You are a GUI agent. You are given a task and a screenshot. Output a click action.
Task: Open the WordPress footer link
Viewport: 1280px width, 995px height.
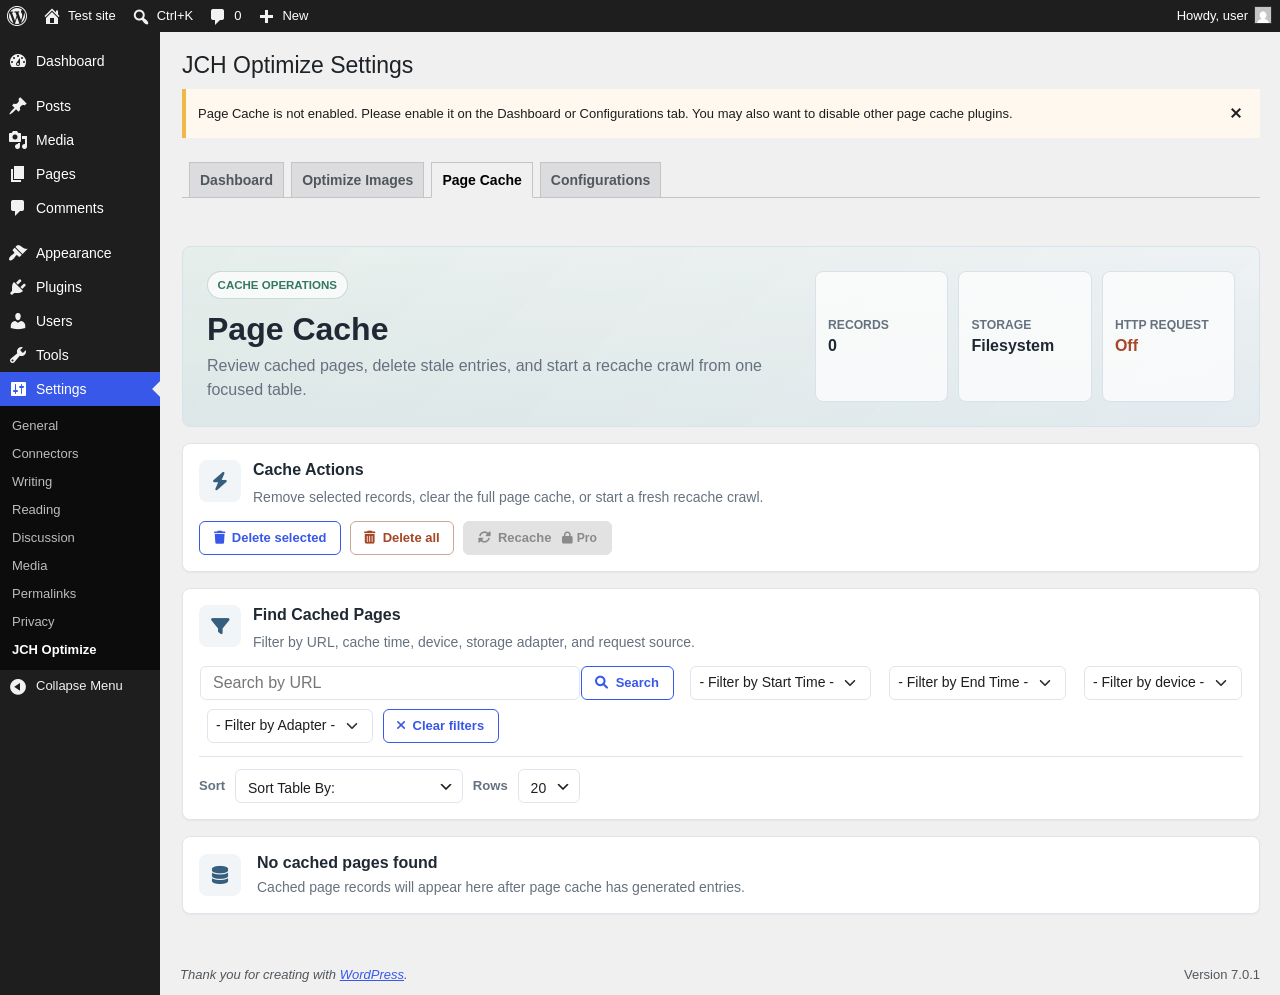pos(372,975)
